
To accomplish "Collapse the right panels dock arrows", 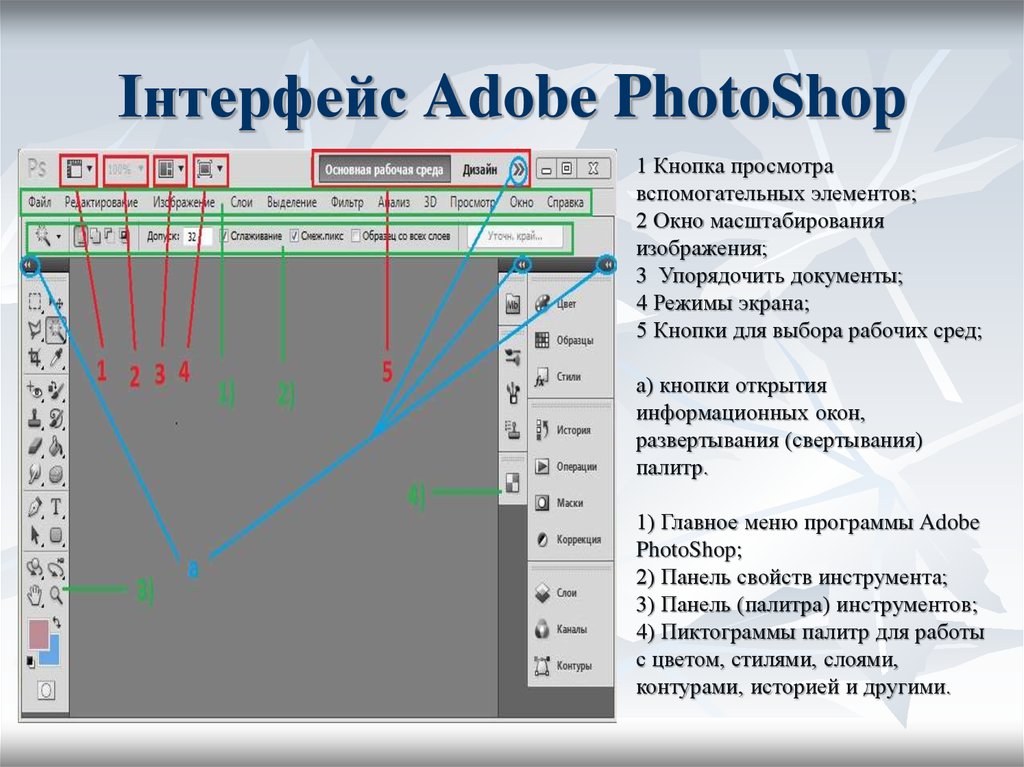I will point(607,265).
